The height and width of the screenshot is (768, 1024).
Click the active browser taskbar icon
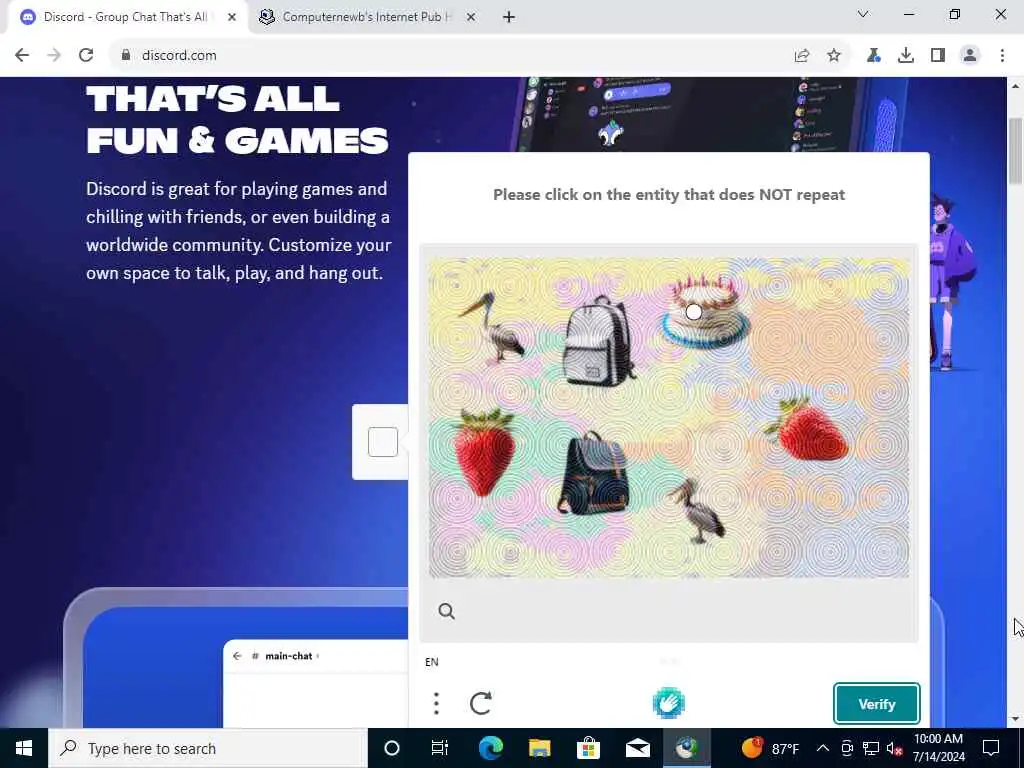point(686,748)
